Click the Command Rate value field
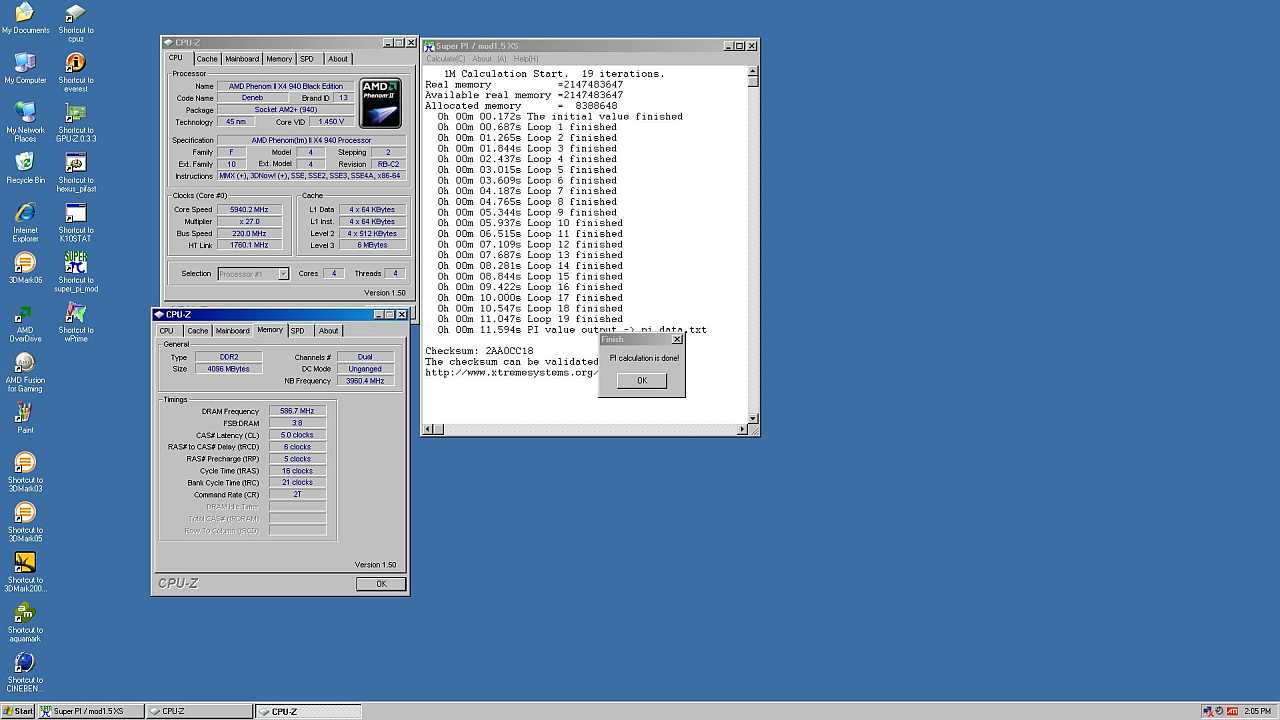Image resolution: width=1280 pixels, height=720 pixels. pyautogui.click(x=298, y=495)
